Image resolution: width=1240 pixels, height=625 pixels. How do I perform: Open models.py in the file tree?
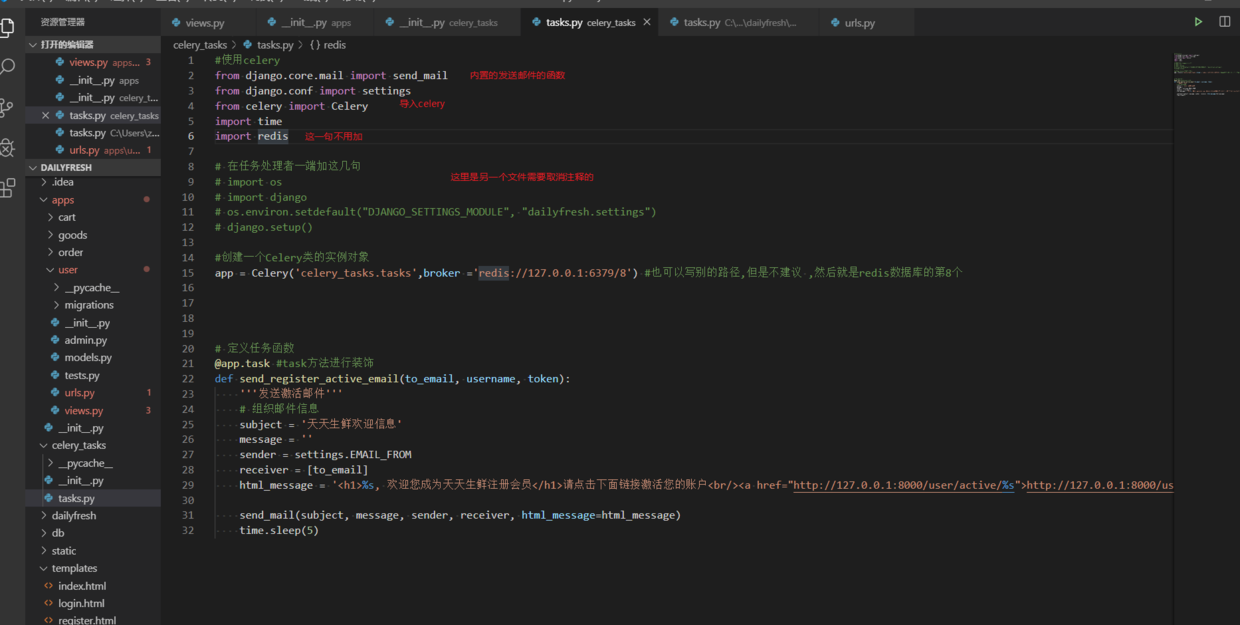[x=93, y=358]
